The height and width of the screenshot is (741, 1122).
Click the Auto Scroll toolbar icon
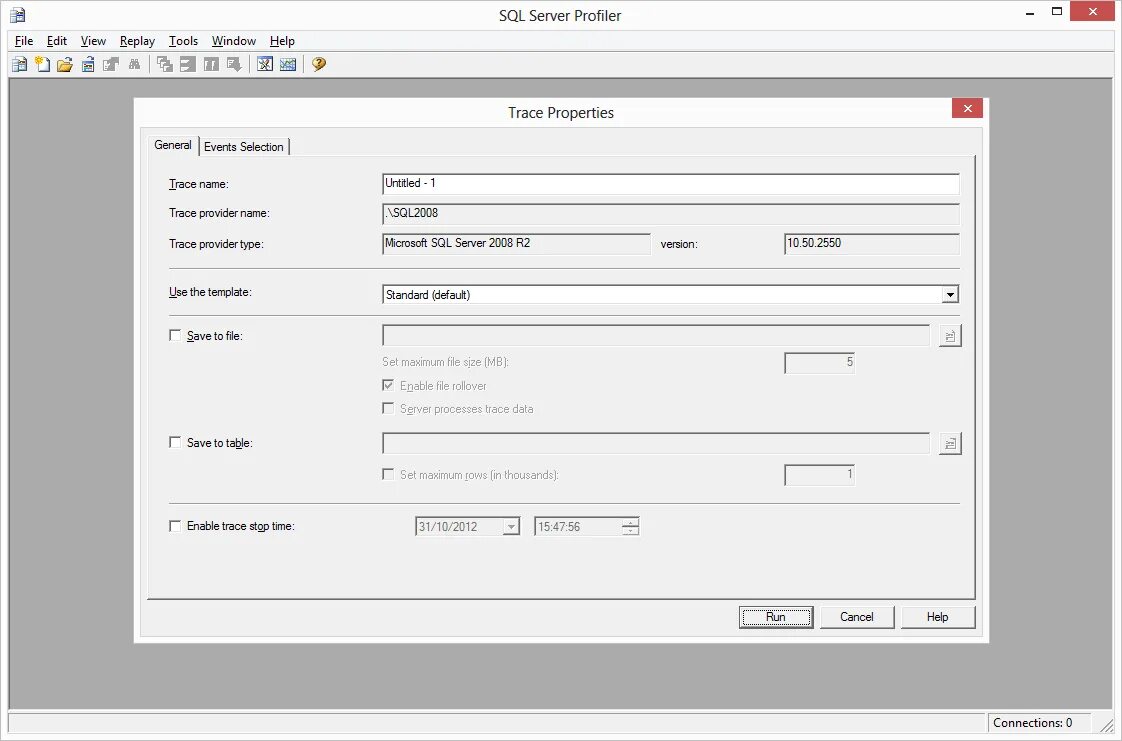point(233,64)
